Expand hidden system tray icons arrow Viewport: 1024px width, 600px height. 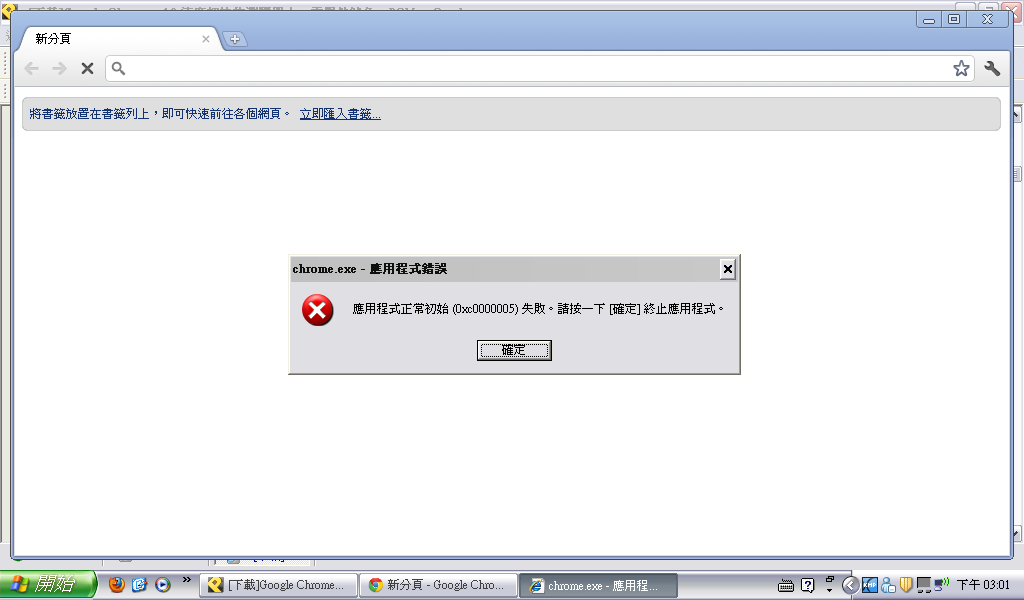(850, 585)
